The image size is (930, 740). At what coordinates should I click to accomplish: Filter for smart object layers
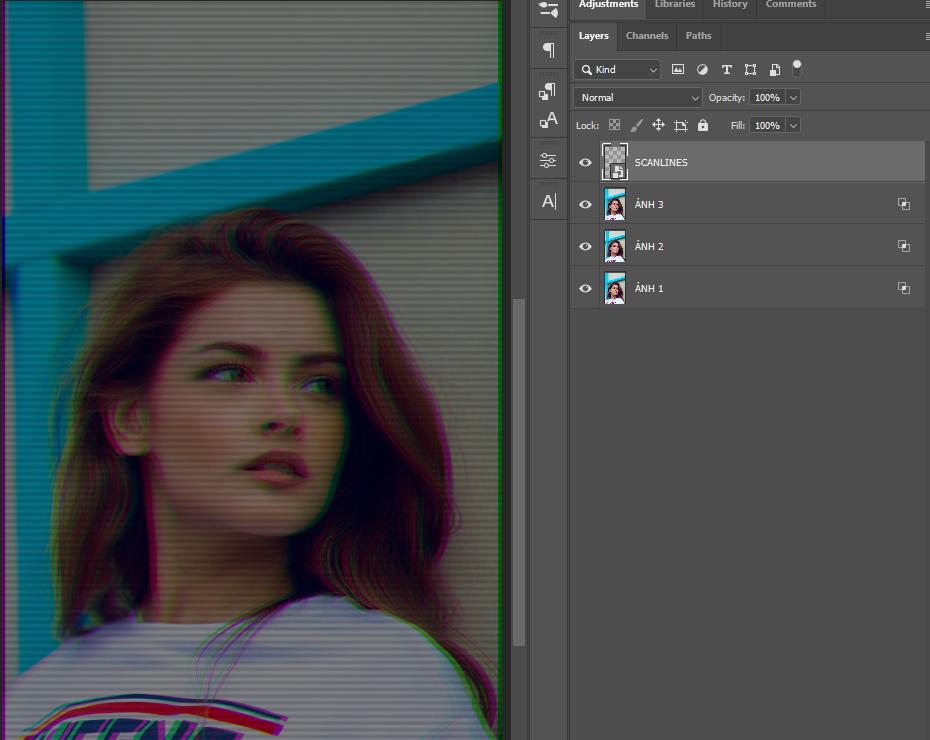click(x=775, y=69)
